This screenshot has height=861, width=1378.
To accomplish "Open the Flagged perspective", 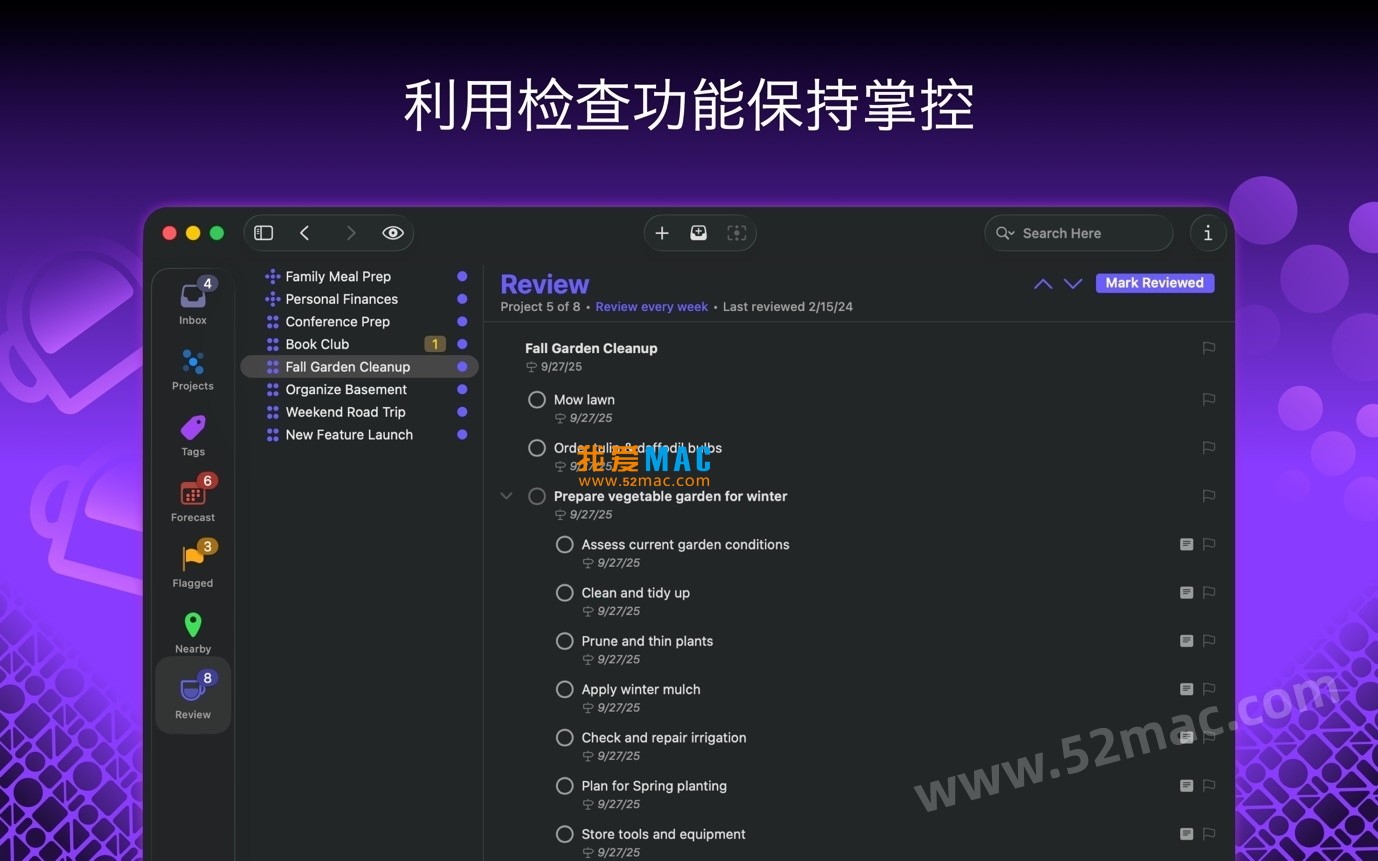I will tap(192, 562).
